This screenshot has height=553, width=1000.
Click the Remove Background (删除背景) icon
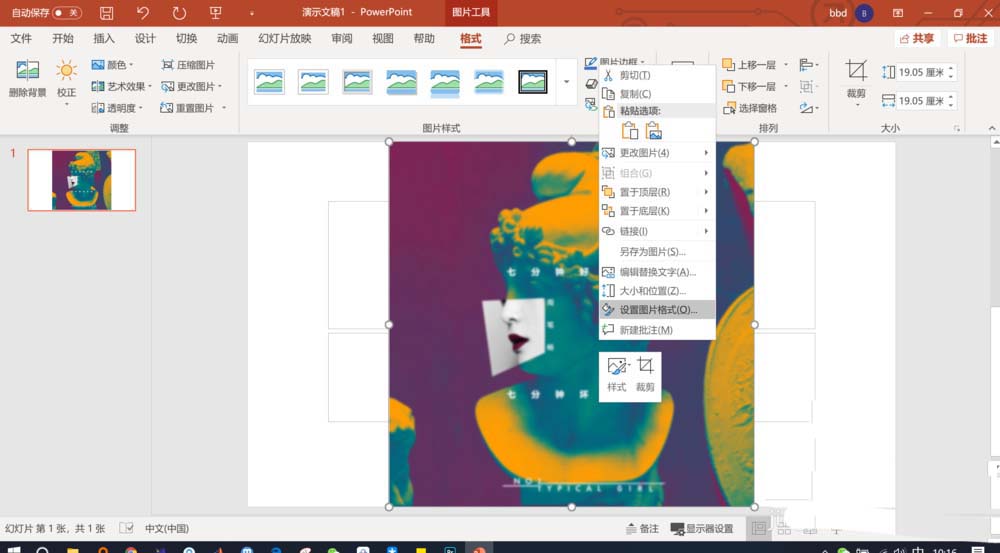27,70
